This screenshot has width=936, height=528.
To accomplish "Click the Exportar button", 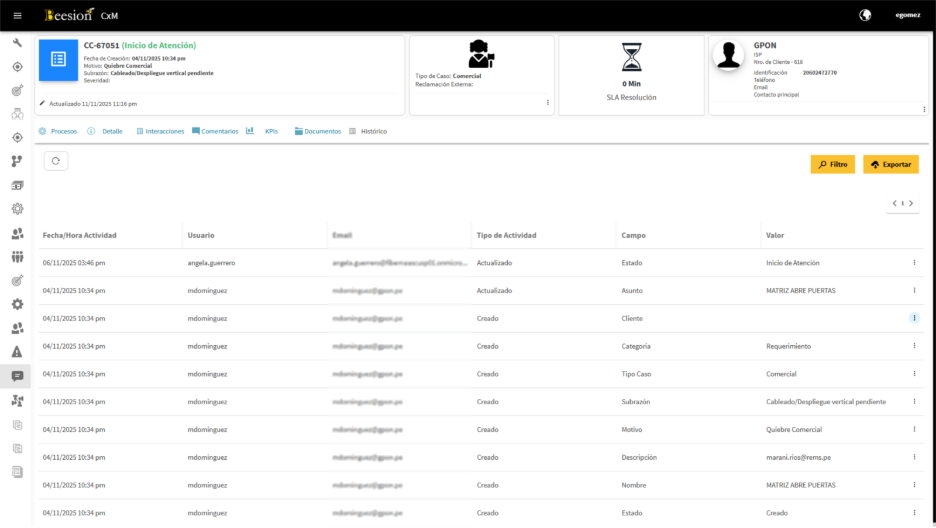I will (890, 164).
